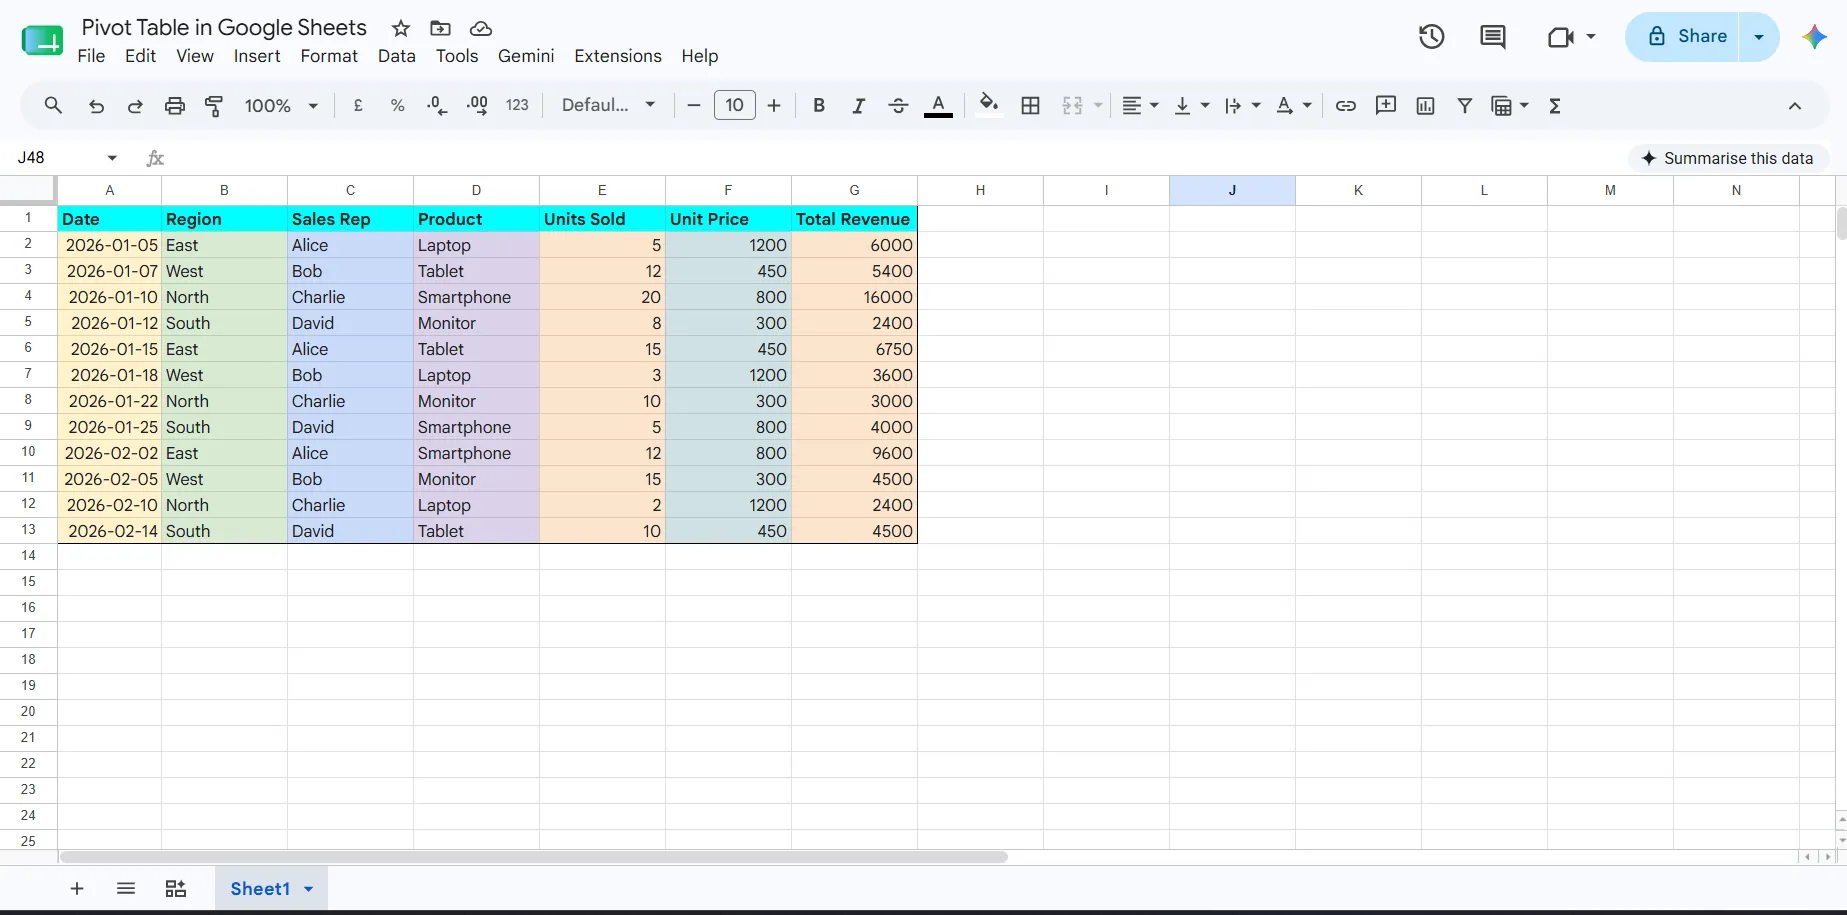1847x915 pixels.
Task: Click the Merge cells icon
Action: tap(1072, 106)
